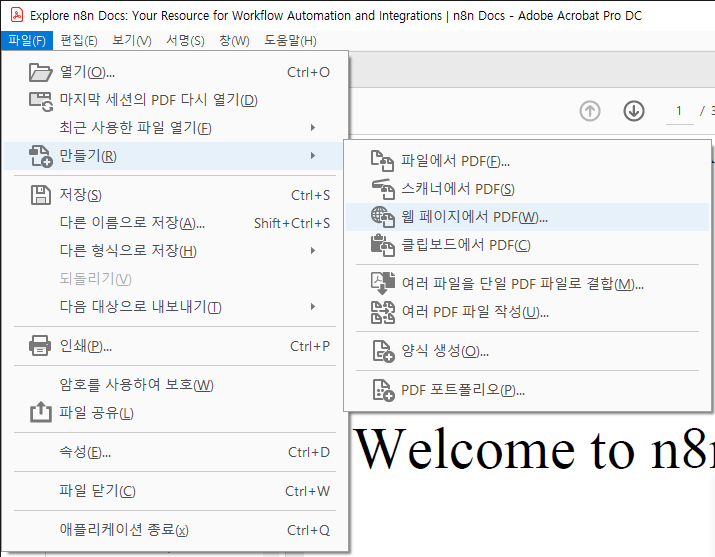Viewport: 715px width, 557px height.
Task: Open the 파일(F) menu
Action: click(27, 41)
